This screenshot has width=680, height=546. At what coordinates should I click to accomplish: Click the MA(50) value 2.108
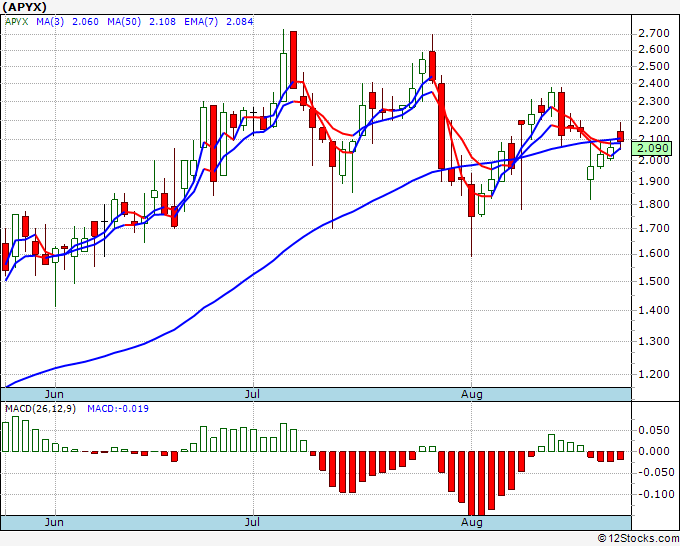[x=163, y=22]
